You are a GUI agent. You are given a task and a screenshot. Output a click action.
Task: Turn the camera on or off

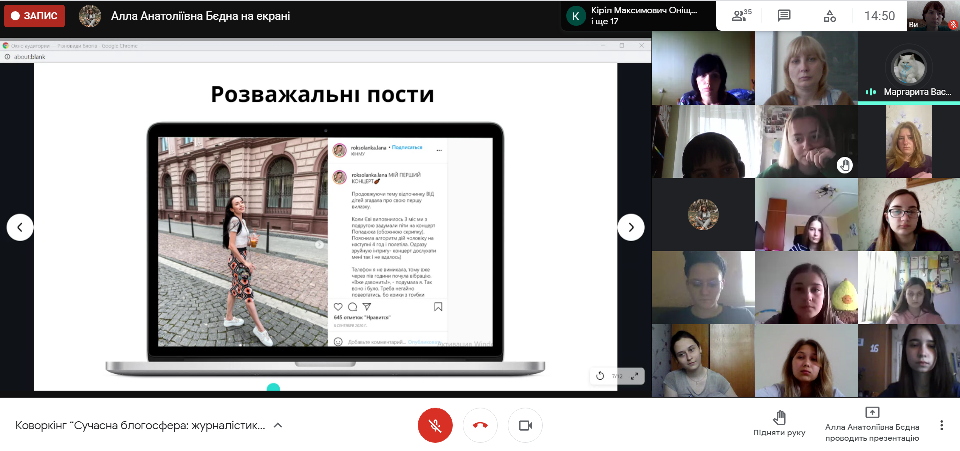[525, 425]
